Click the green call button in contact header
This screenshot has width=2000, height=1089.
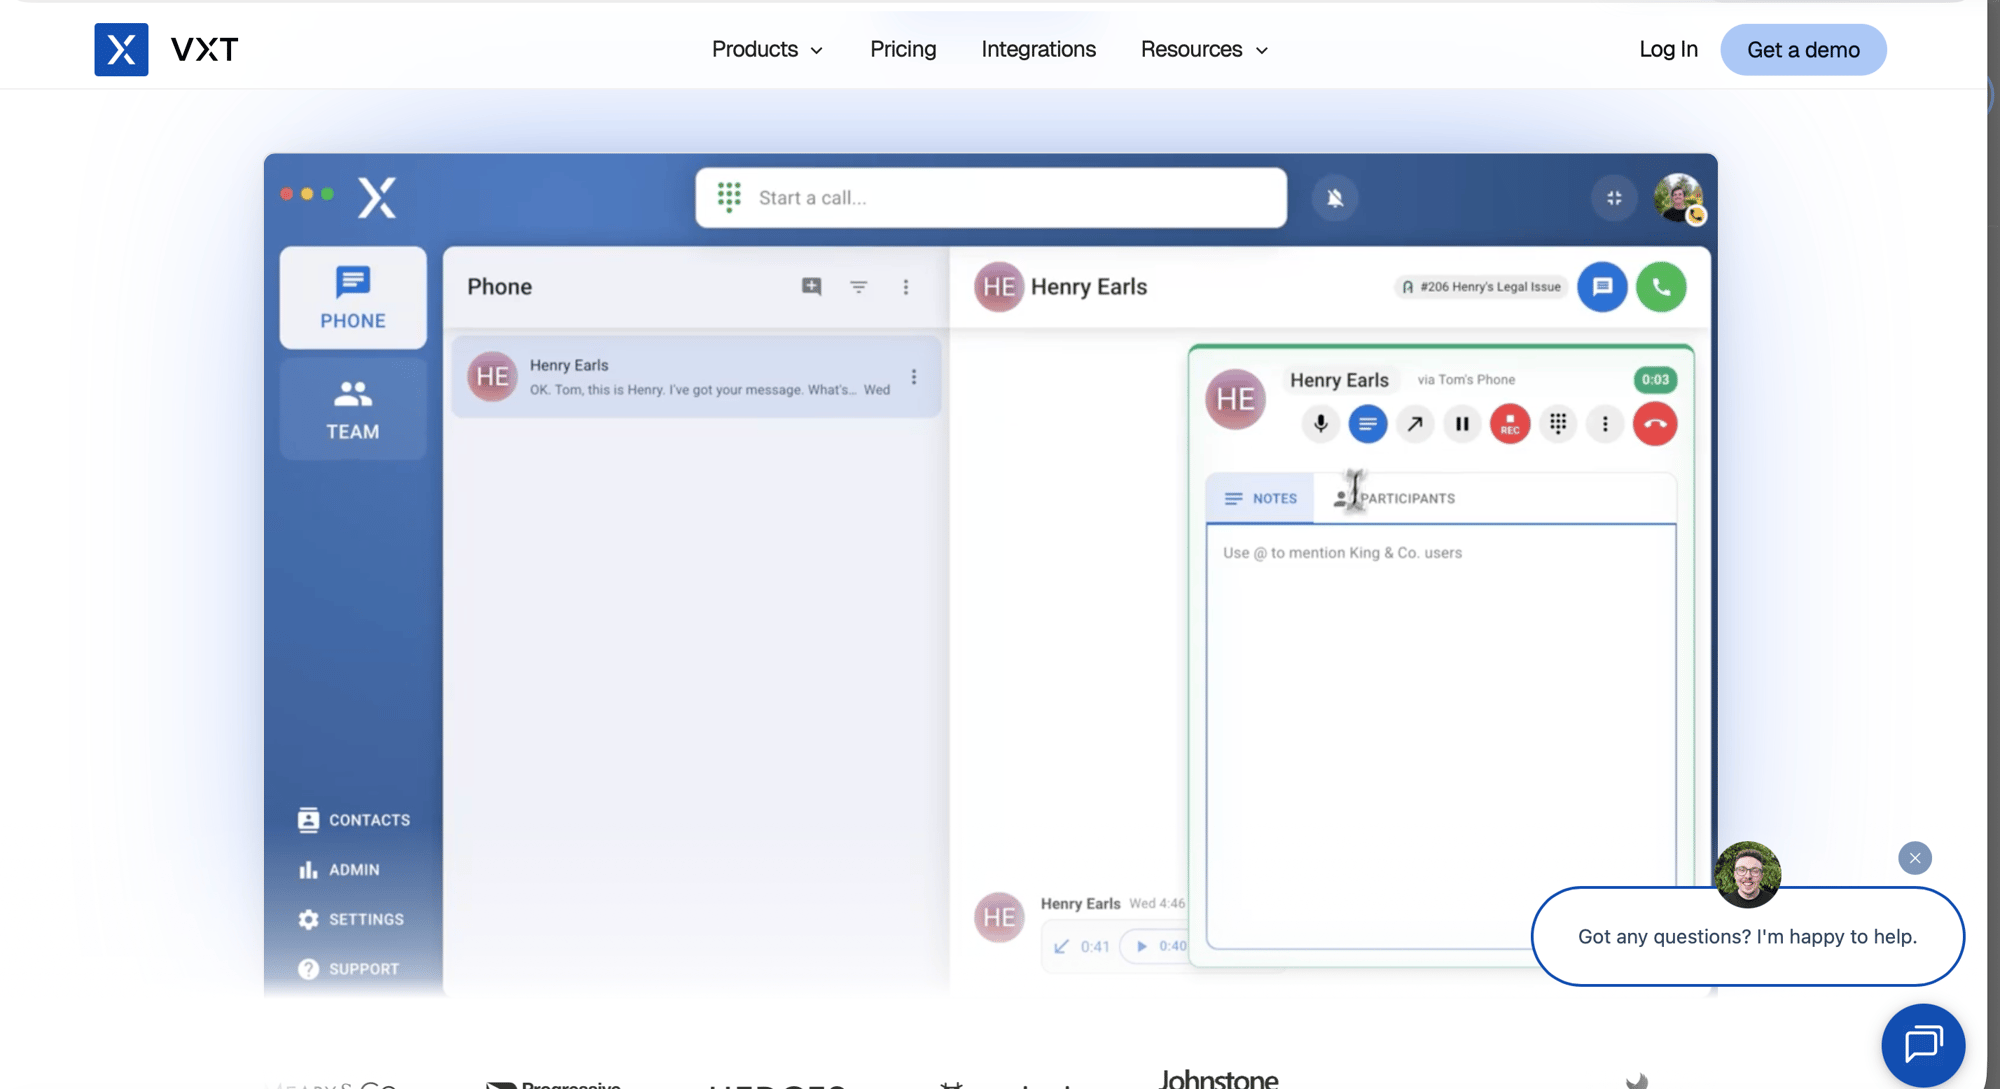point(1661,287)
